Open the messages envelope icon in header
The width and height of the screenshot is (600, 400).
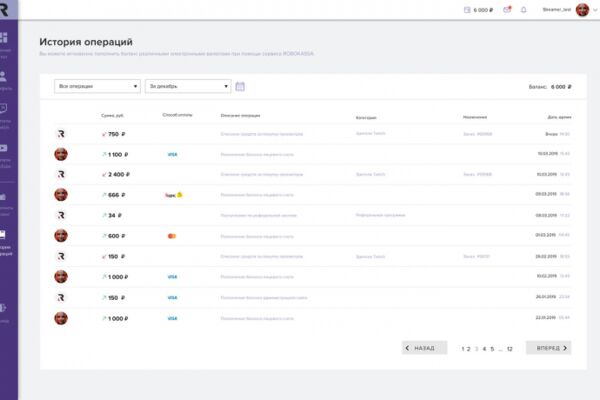507,10
